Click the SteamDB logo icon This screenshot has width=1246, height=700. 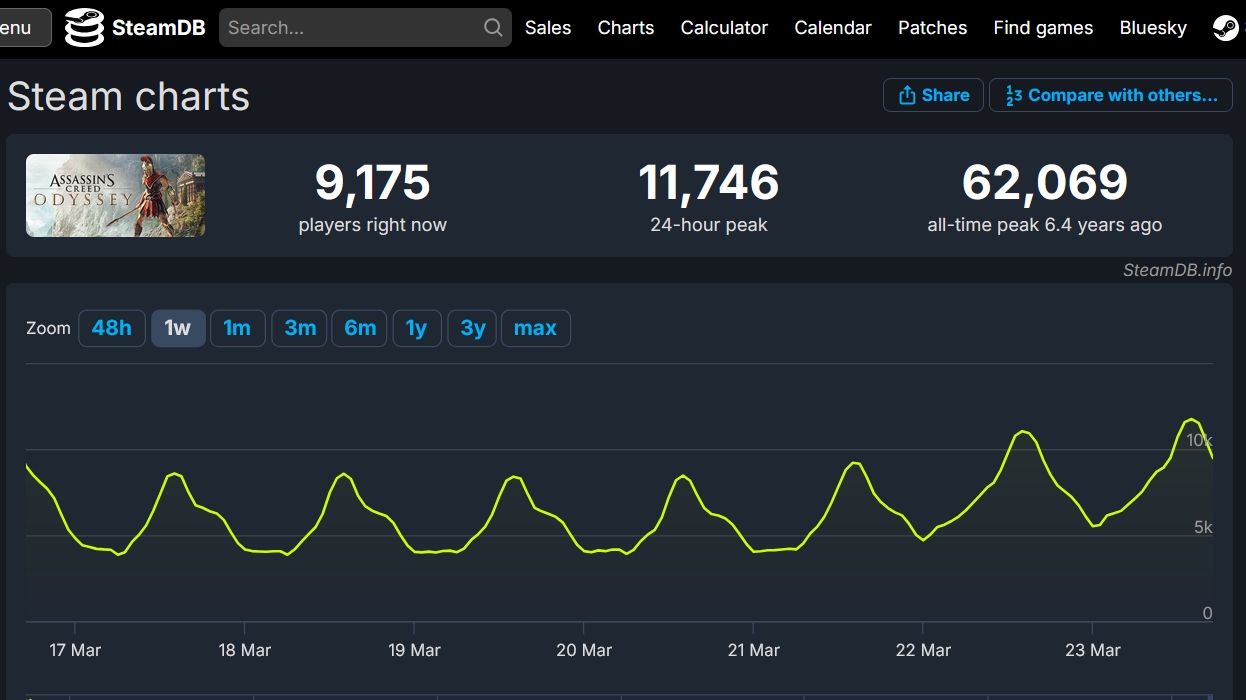tap(84, 28)
